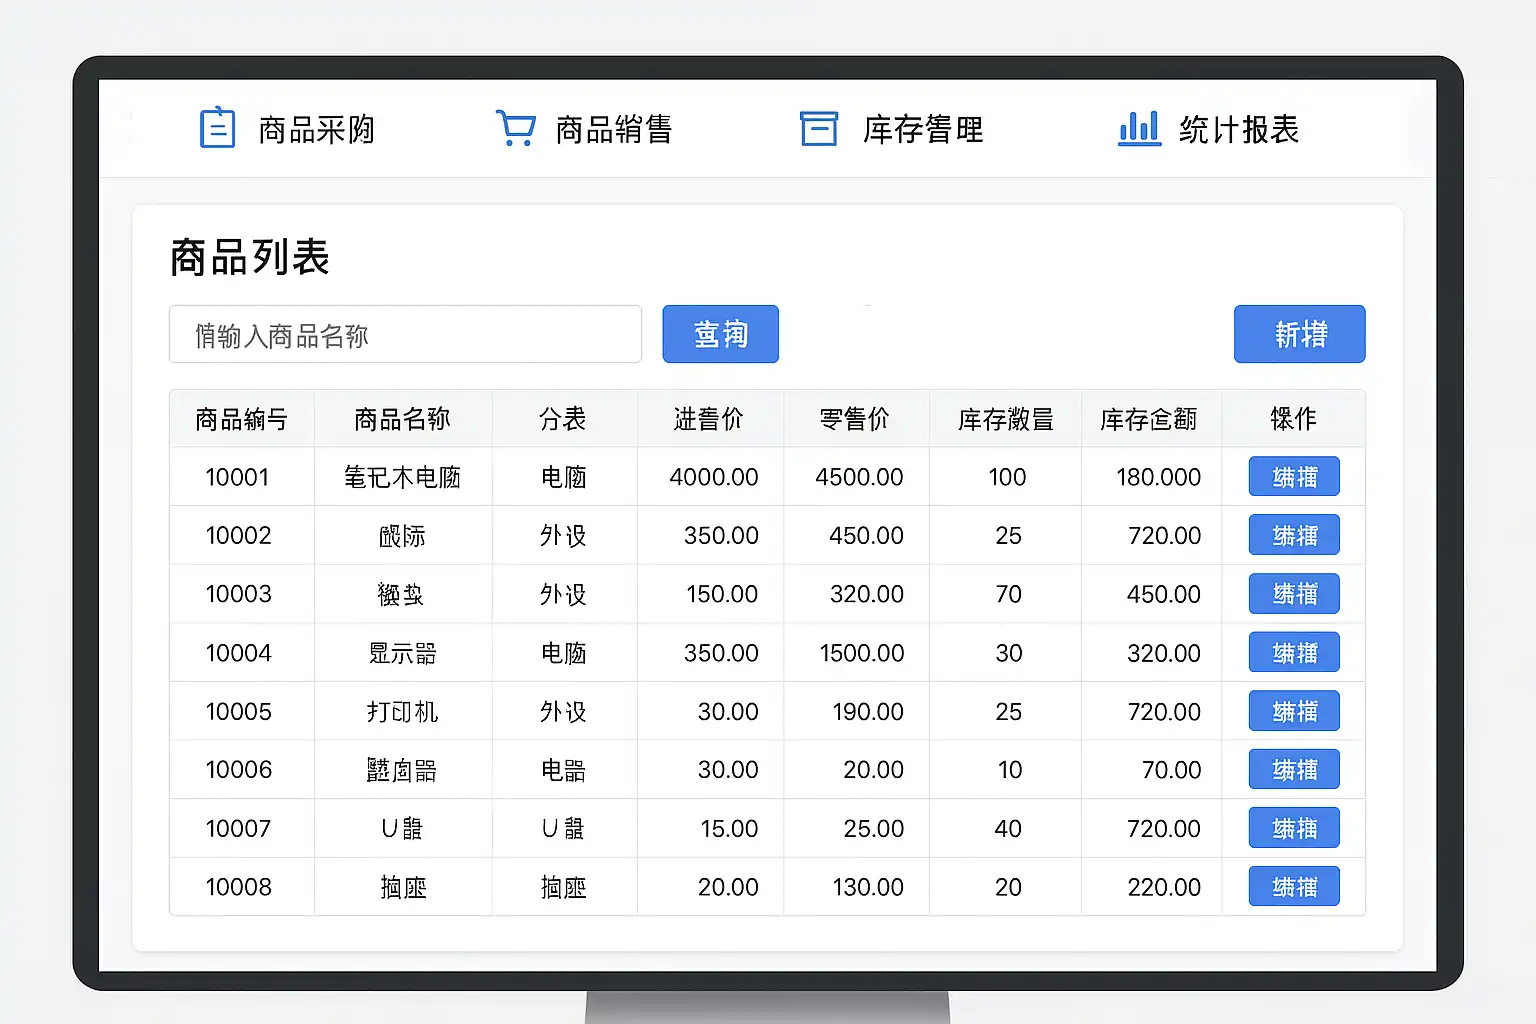The width and height of the screenshot is (1536, 1024).
Task: Select the 零售价 column header
Action: 855,419
